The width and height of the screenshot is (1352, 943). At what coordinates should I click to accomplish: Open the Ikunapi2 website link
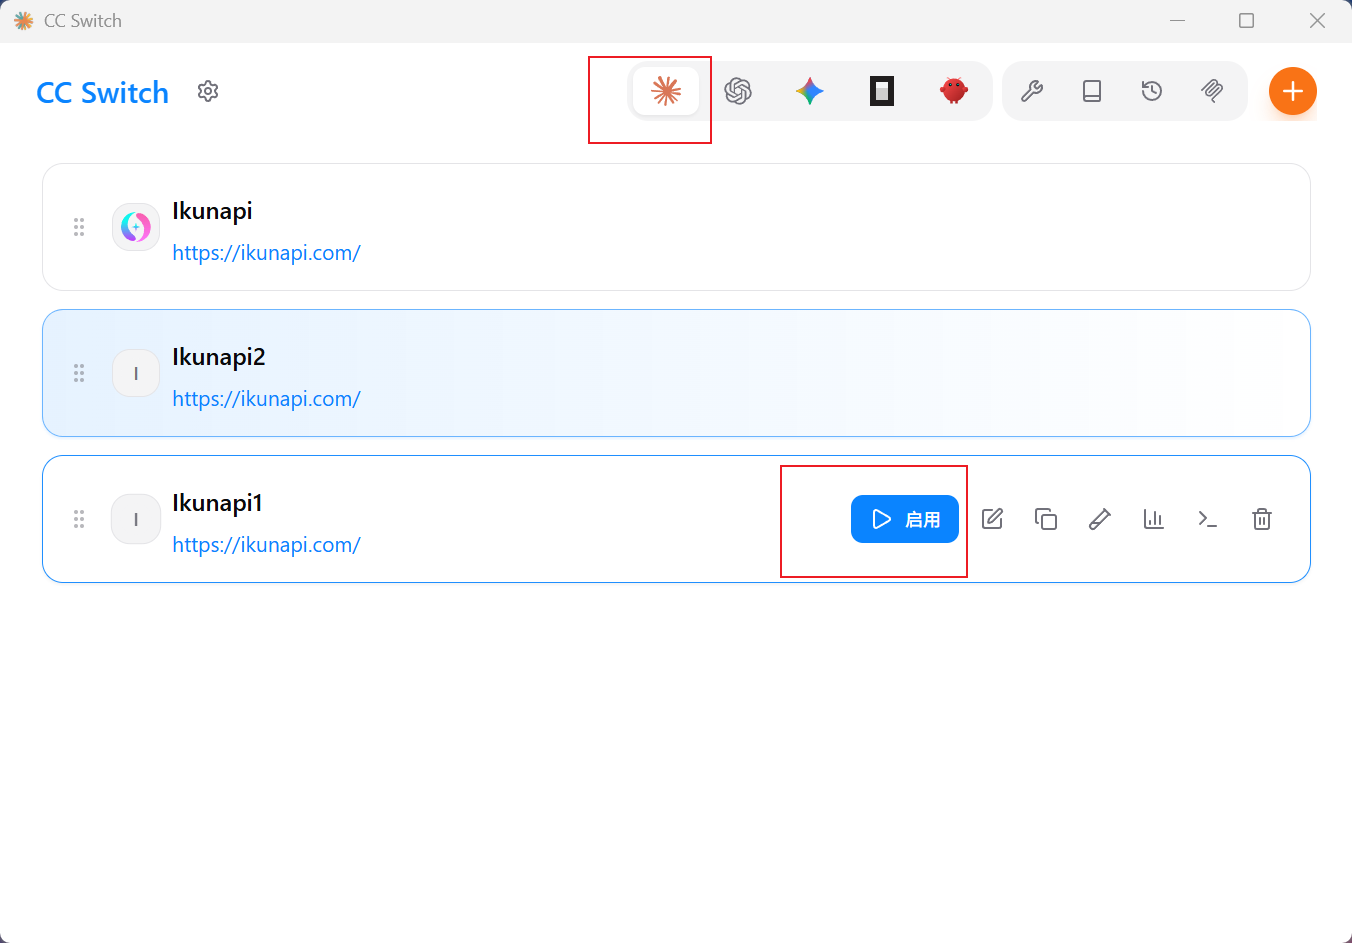tap(266, 399)
